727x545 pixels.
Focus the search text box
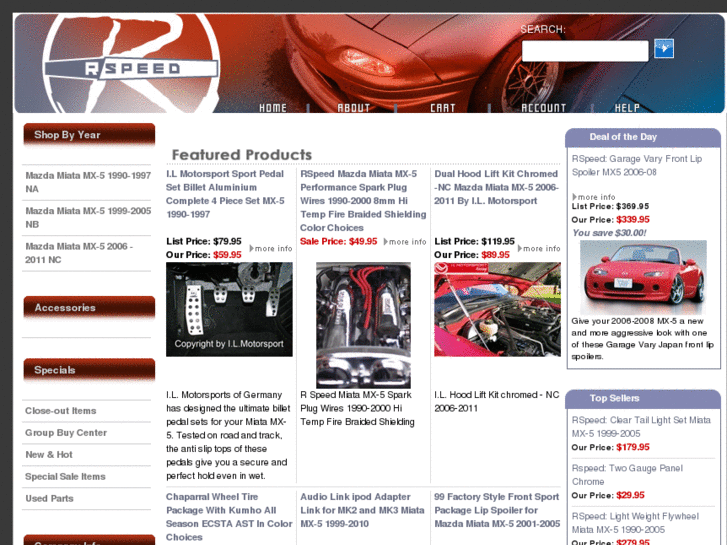[585, 51]
